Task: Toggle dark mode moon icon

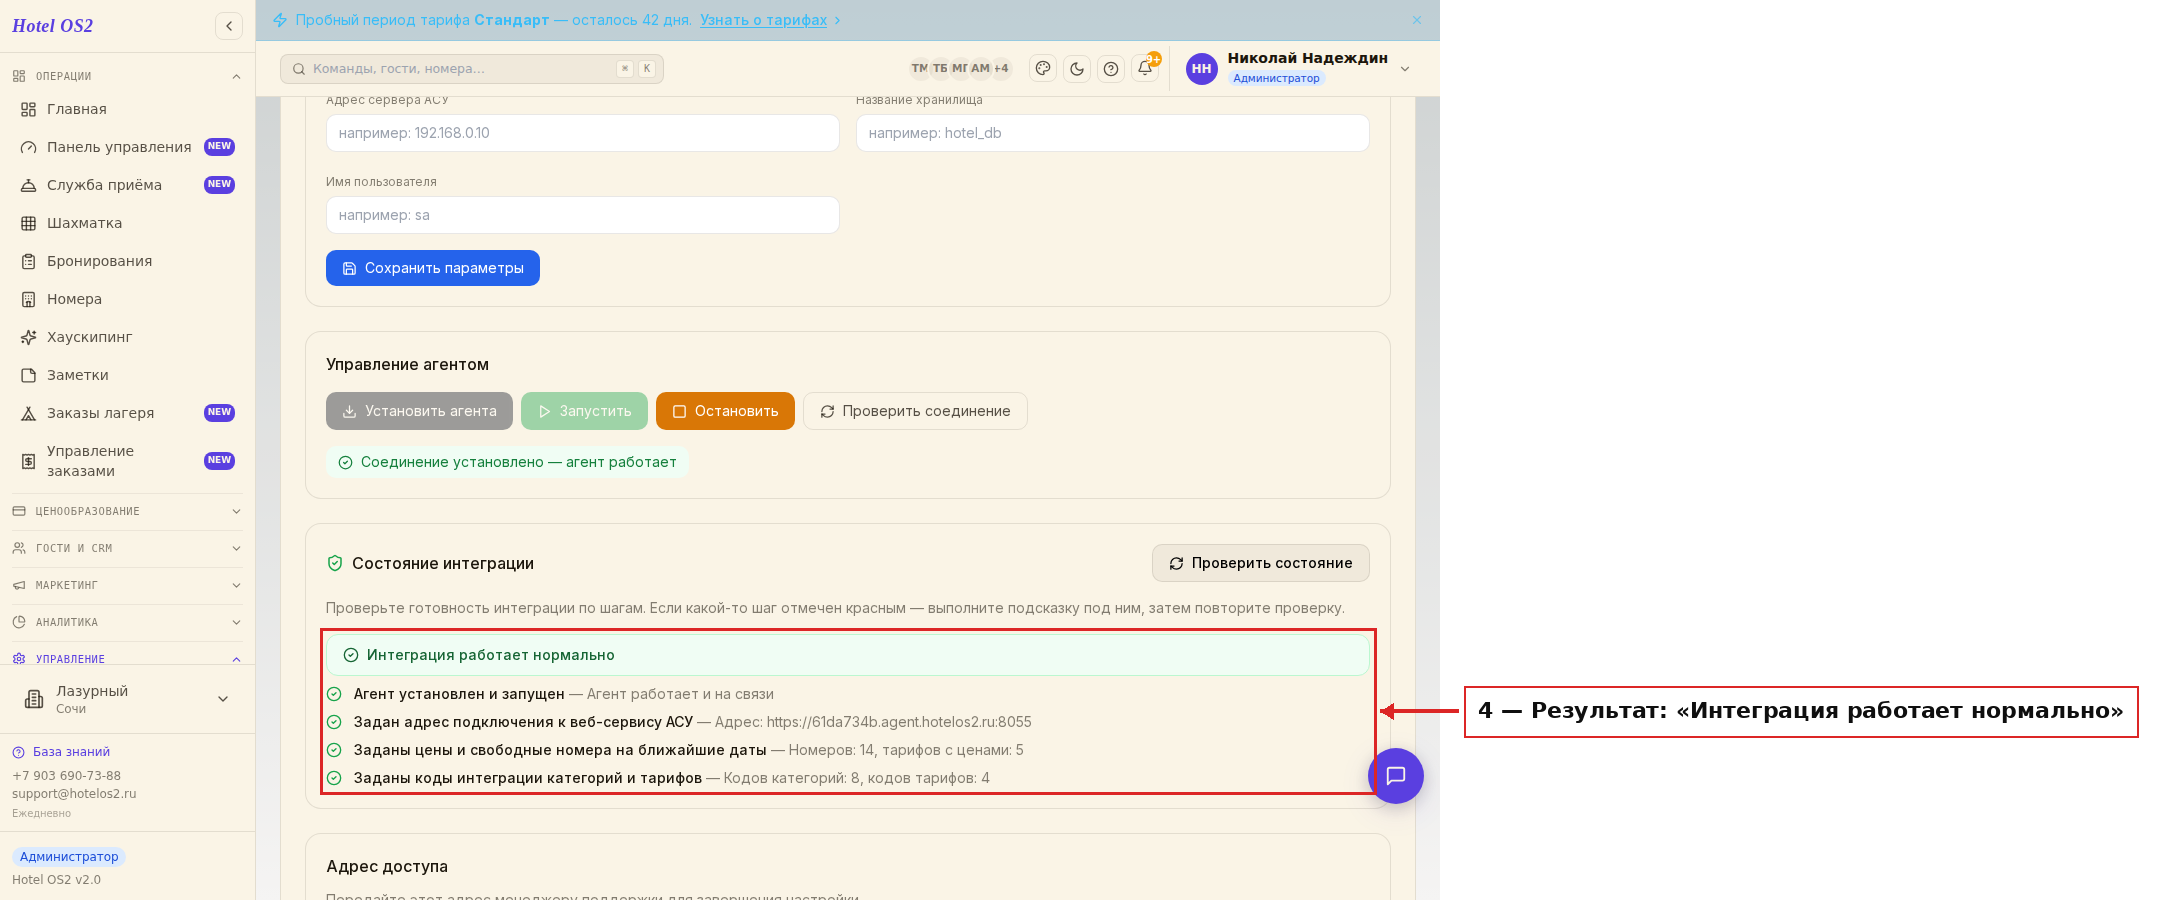Action: point(1077,69)
